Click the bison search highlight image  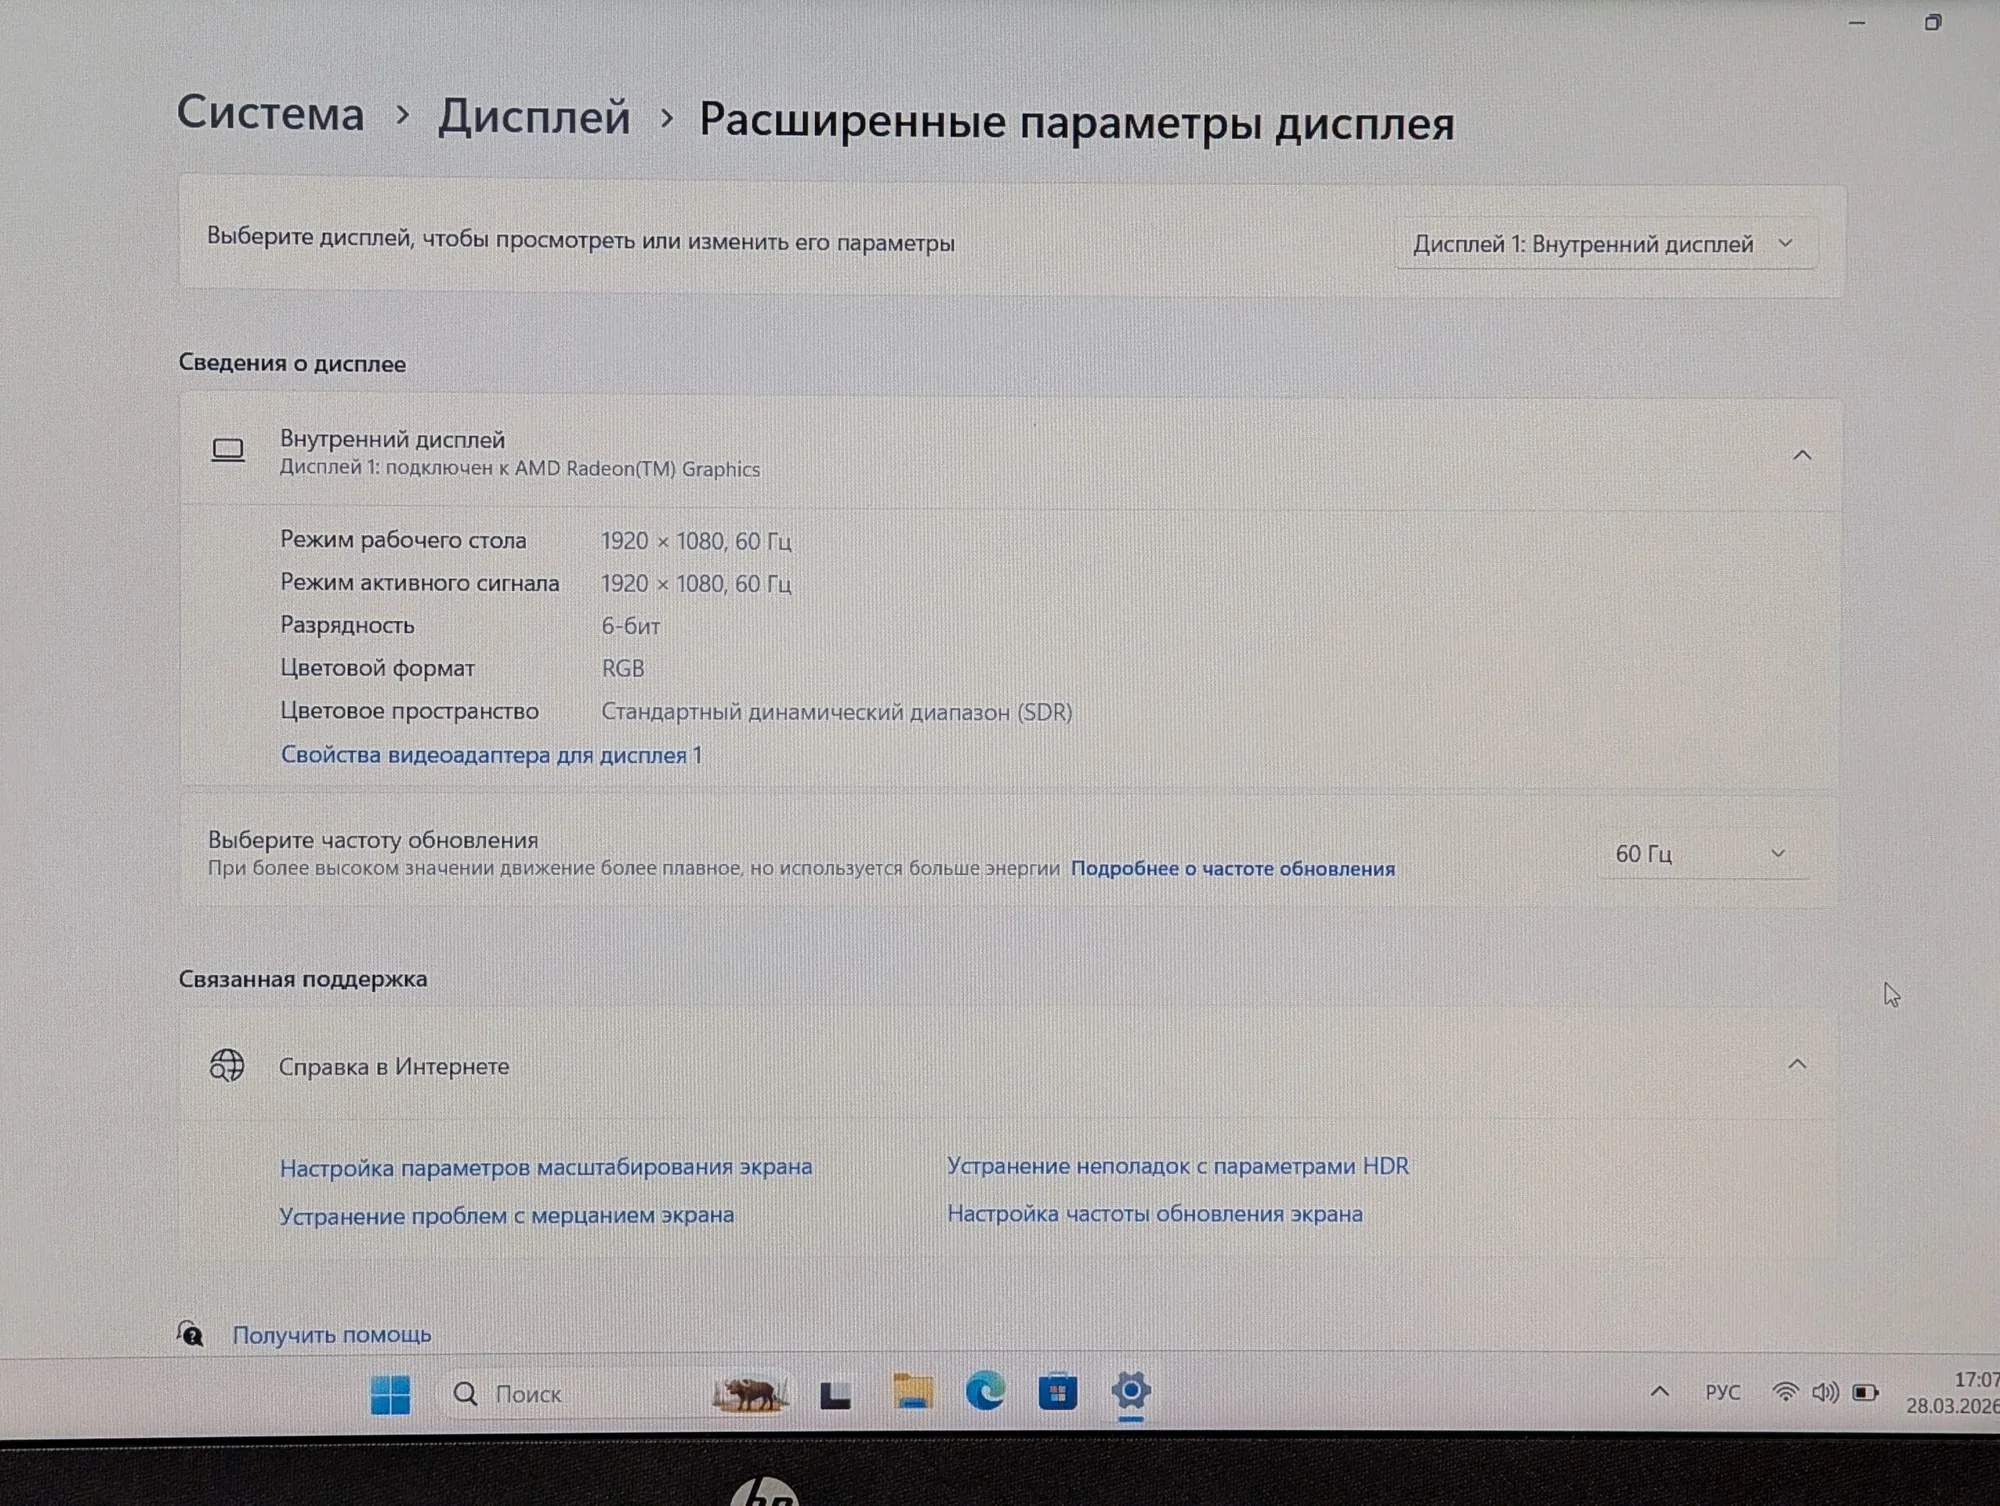pos(749,1393)
